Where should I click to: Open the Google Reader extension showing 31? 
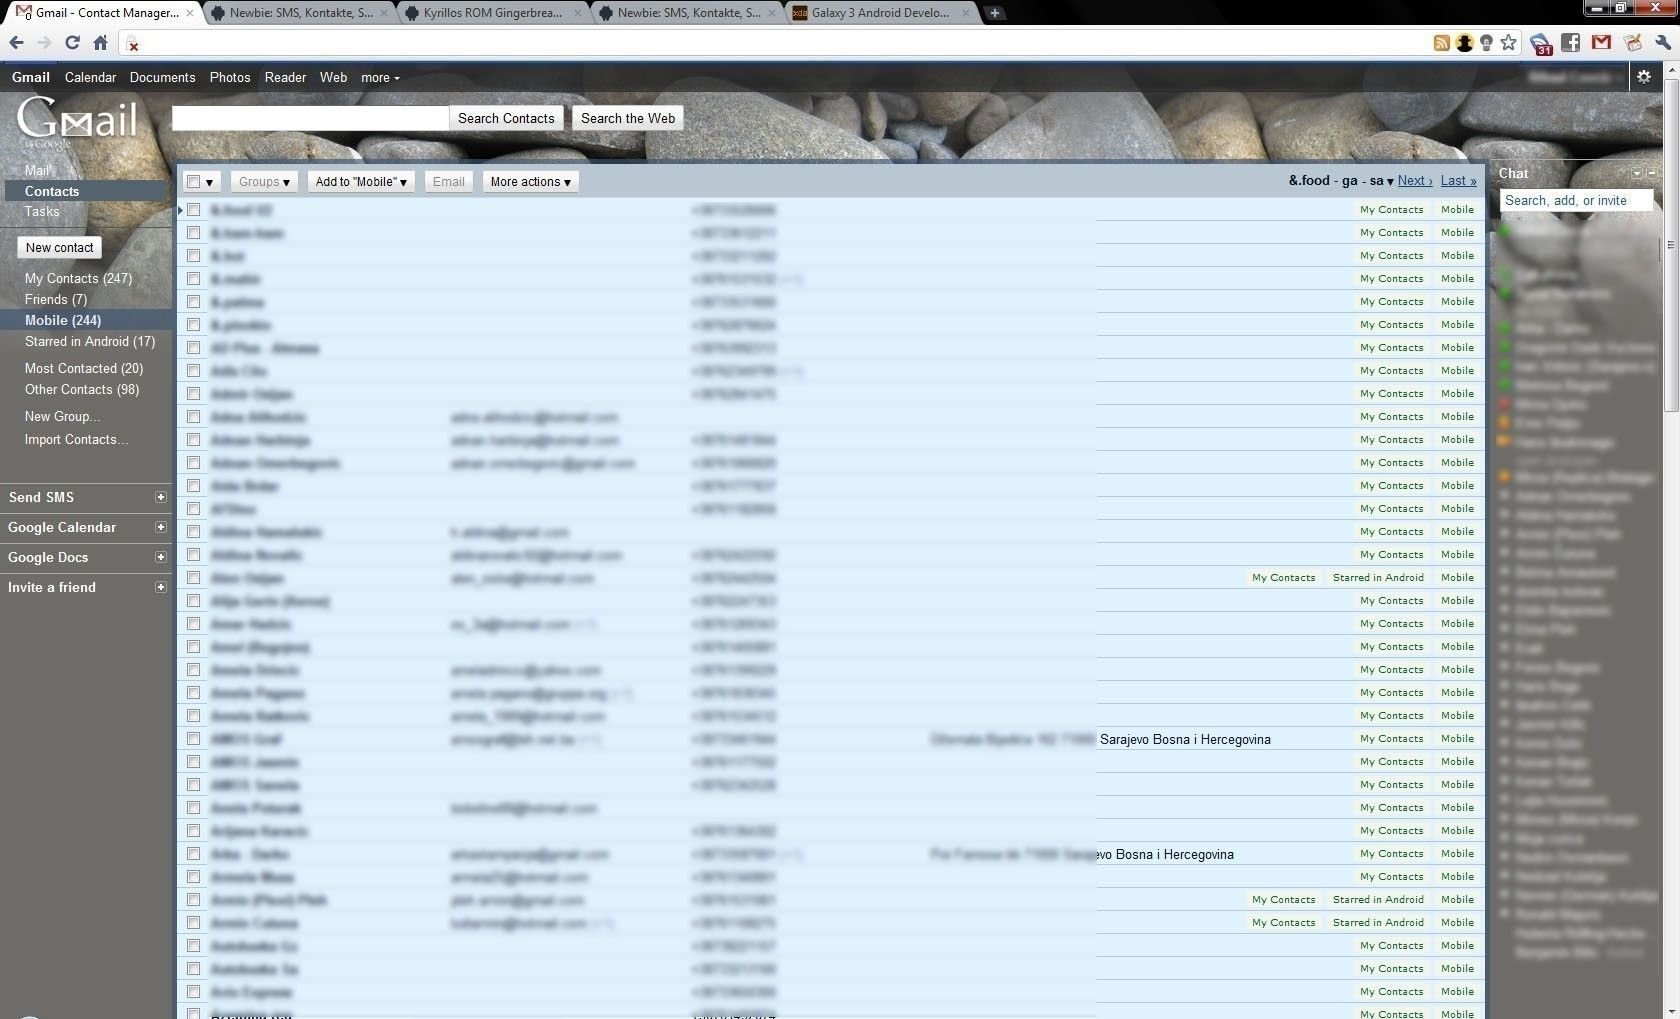(1541, 44)
